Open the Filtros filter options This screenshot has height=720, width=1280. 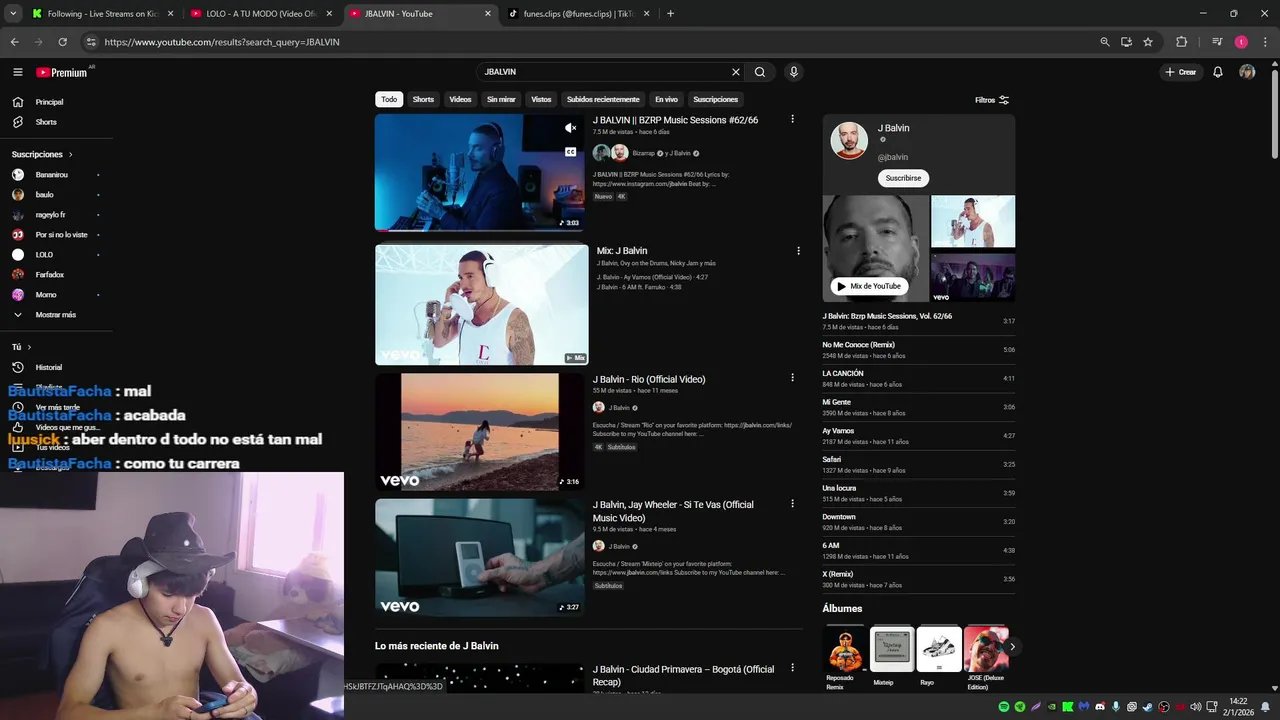[x=992, y=100]
